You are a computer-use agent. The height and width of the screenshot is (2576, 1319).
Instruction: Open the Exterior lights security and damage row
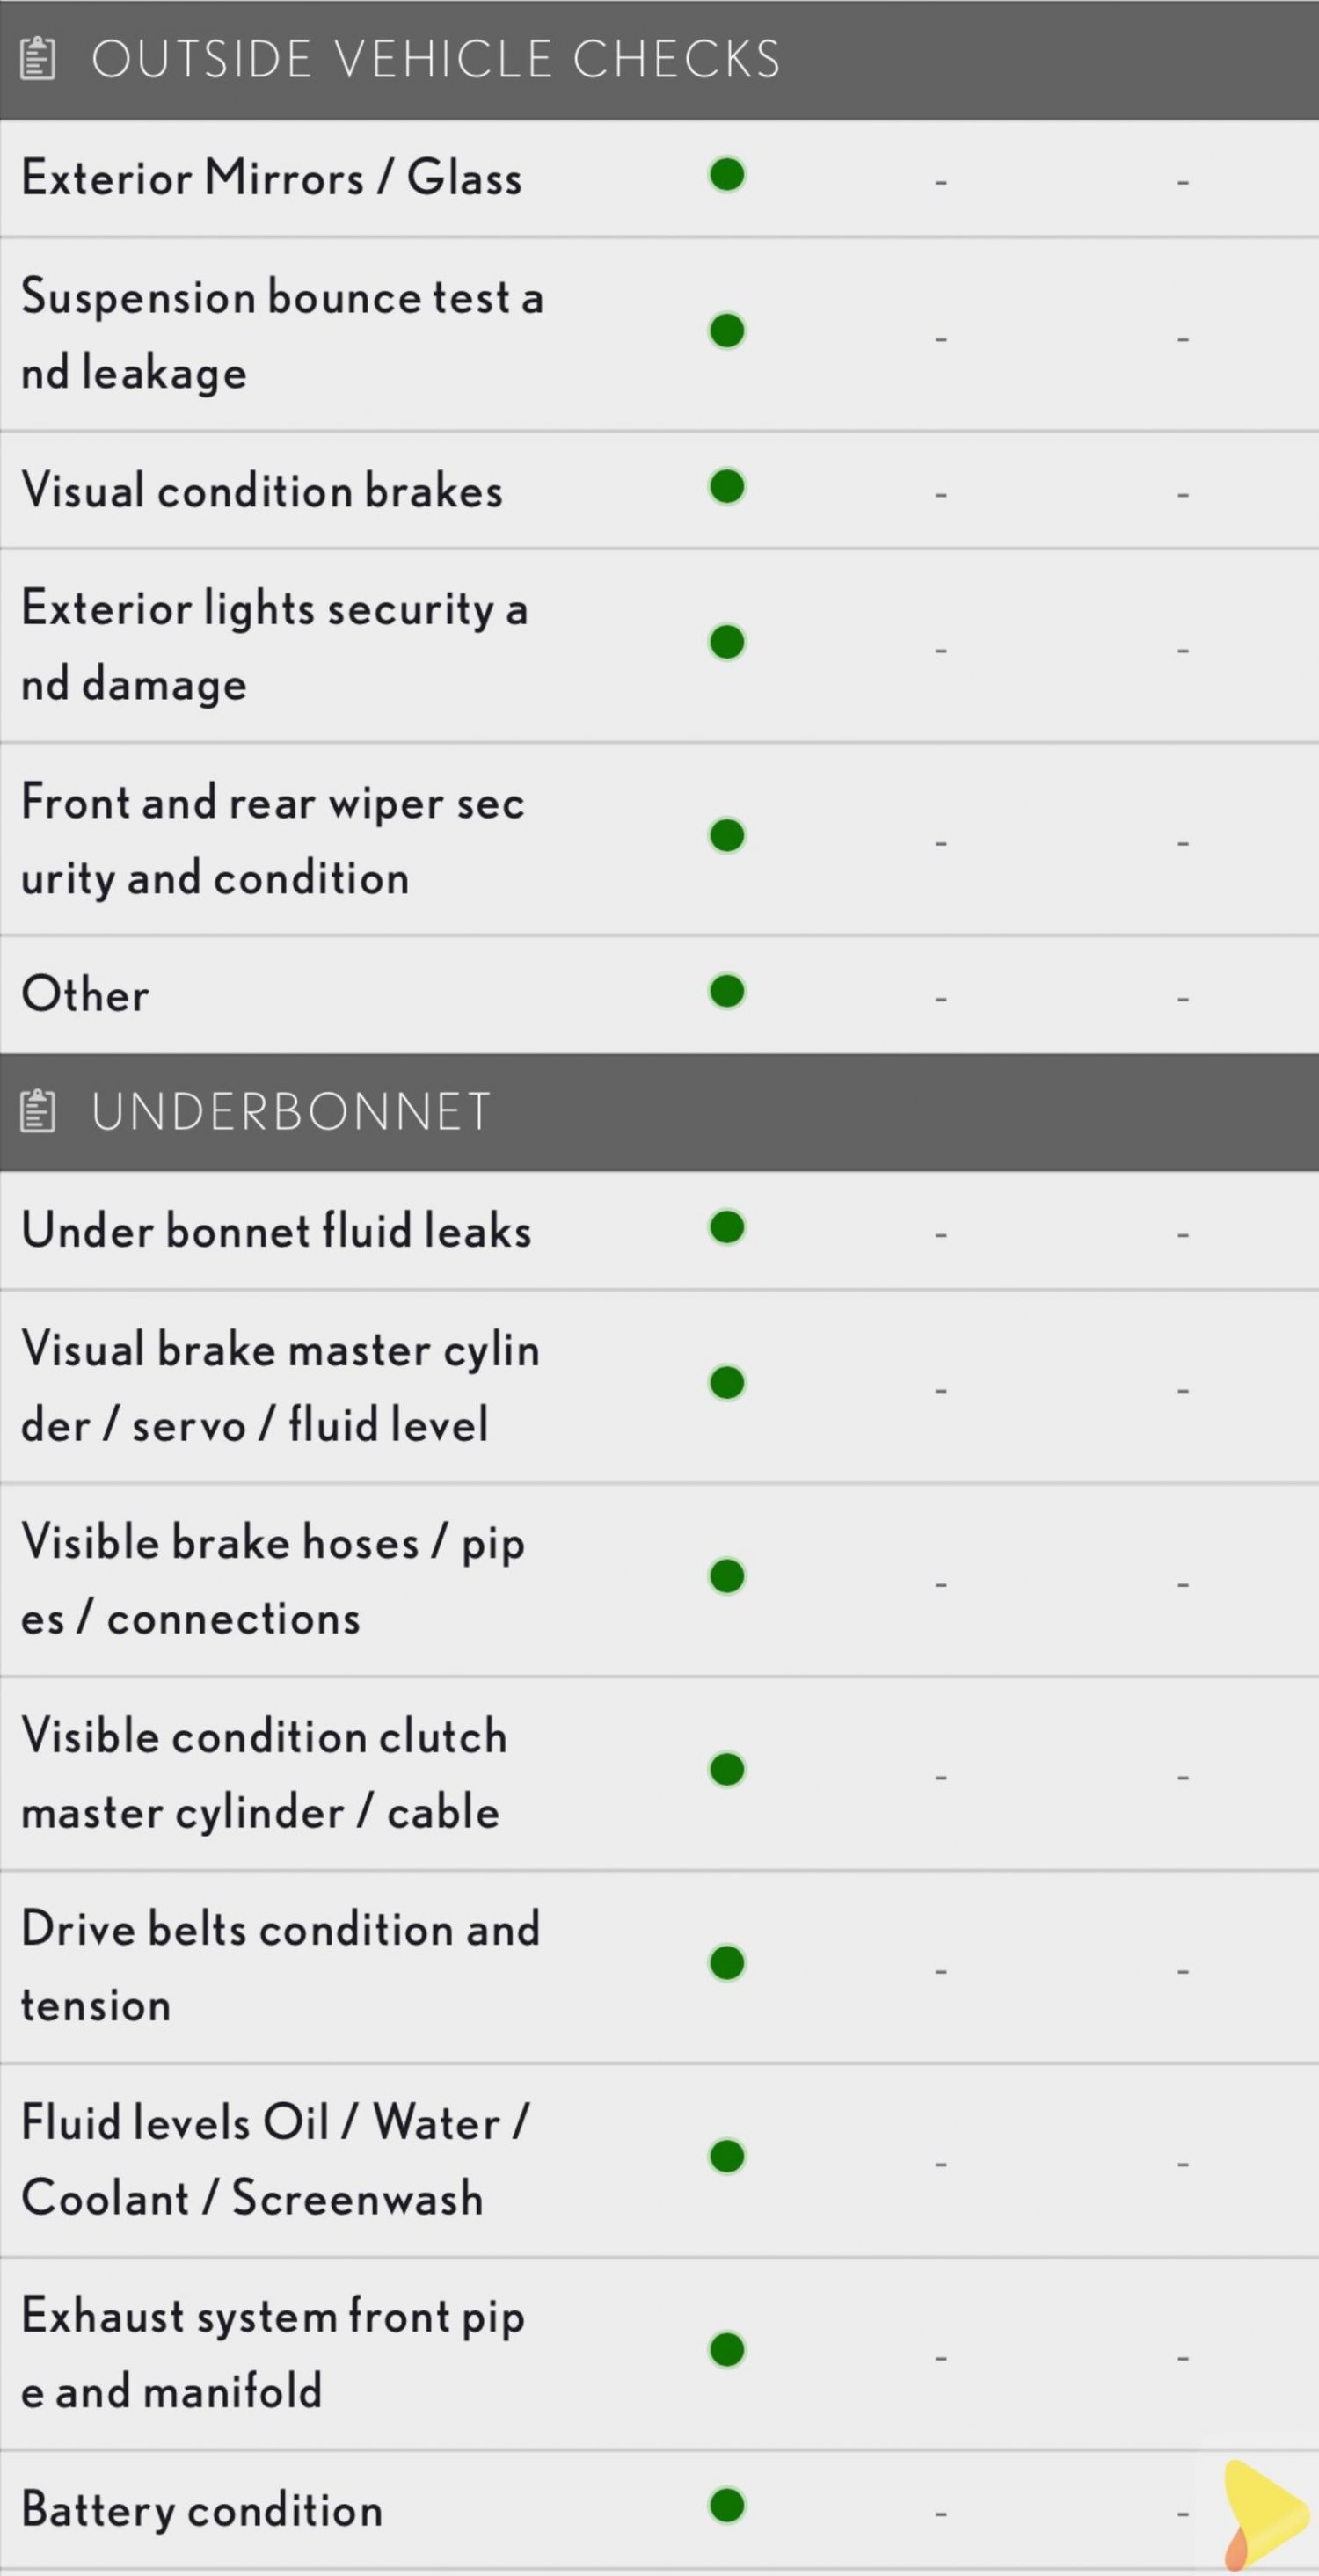pyautogui.click(x=659, y=646)
